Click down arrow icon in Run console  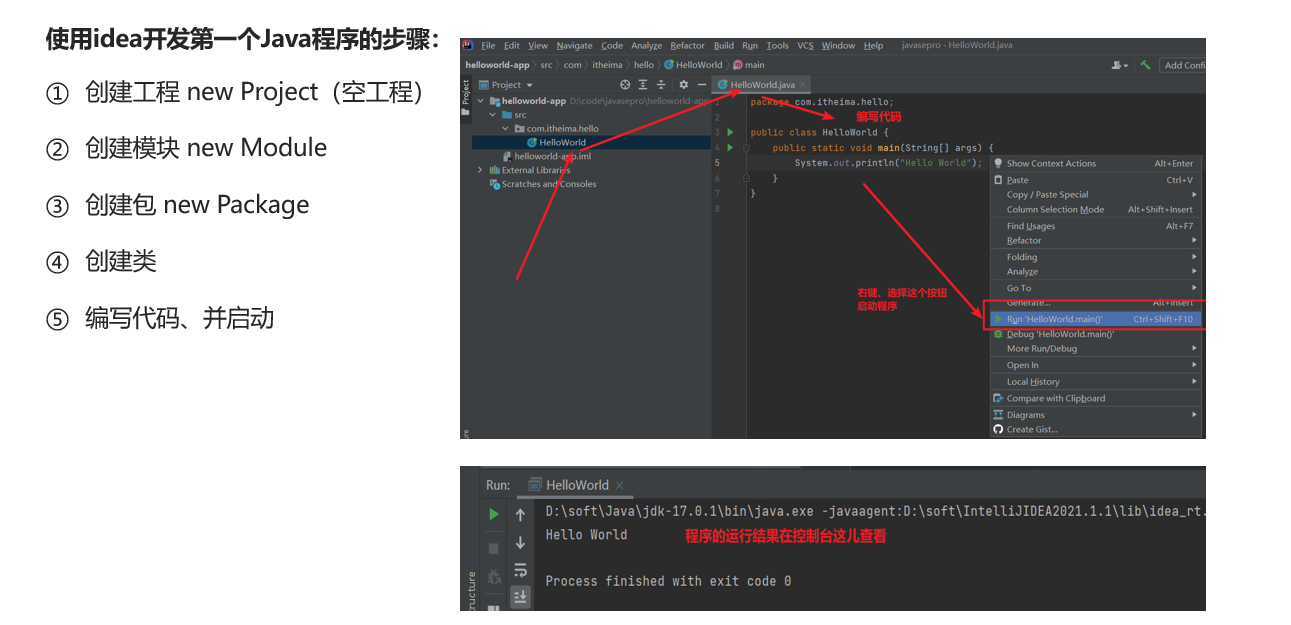[520, 543]
